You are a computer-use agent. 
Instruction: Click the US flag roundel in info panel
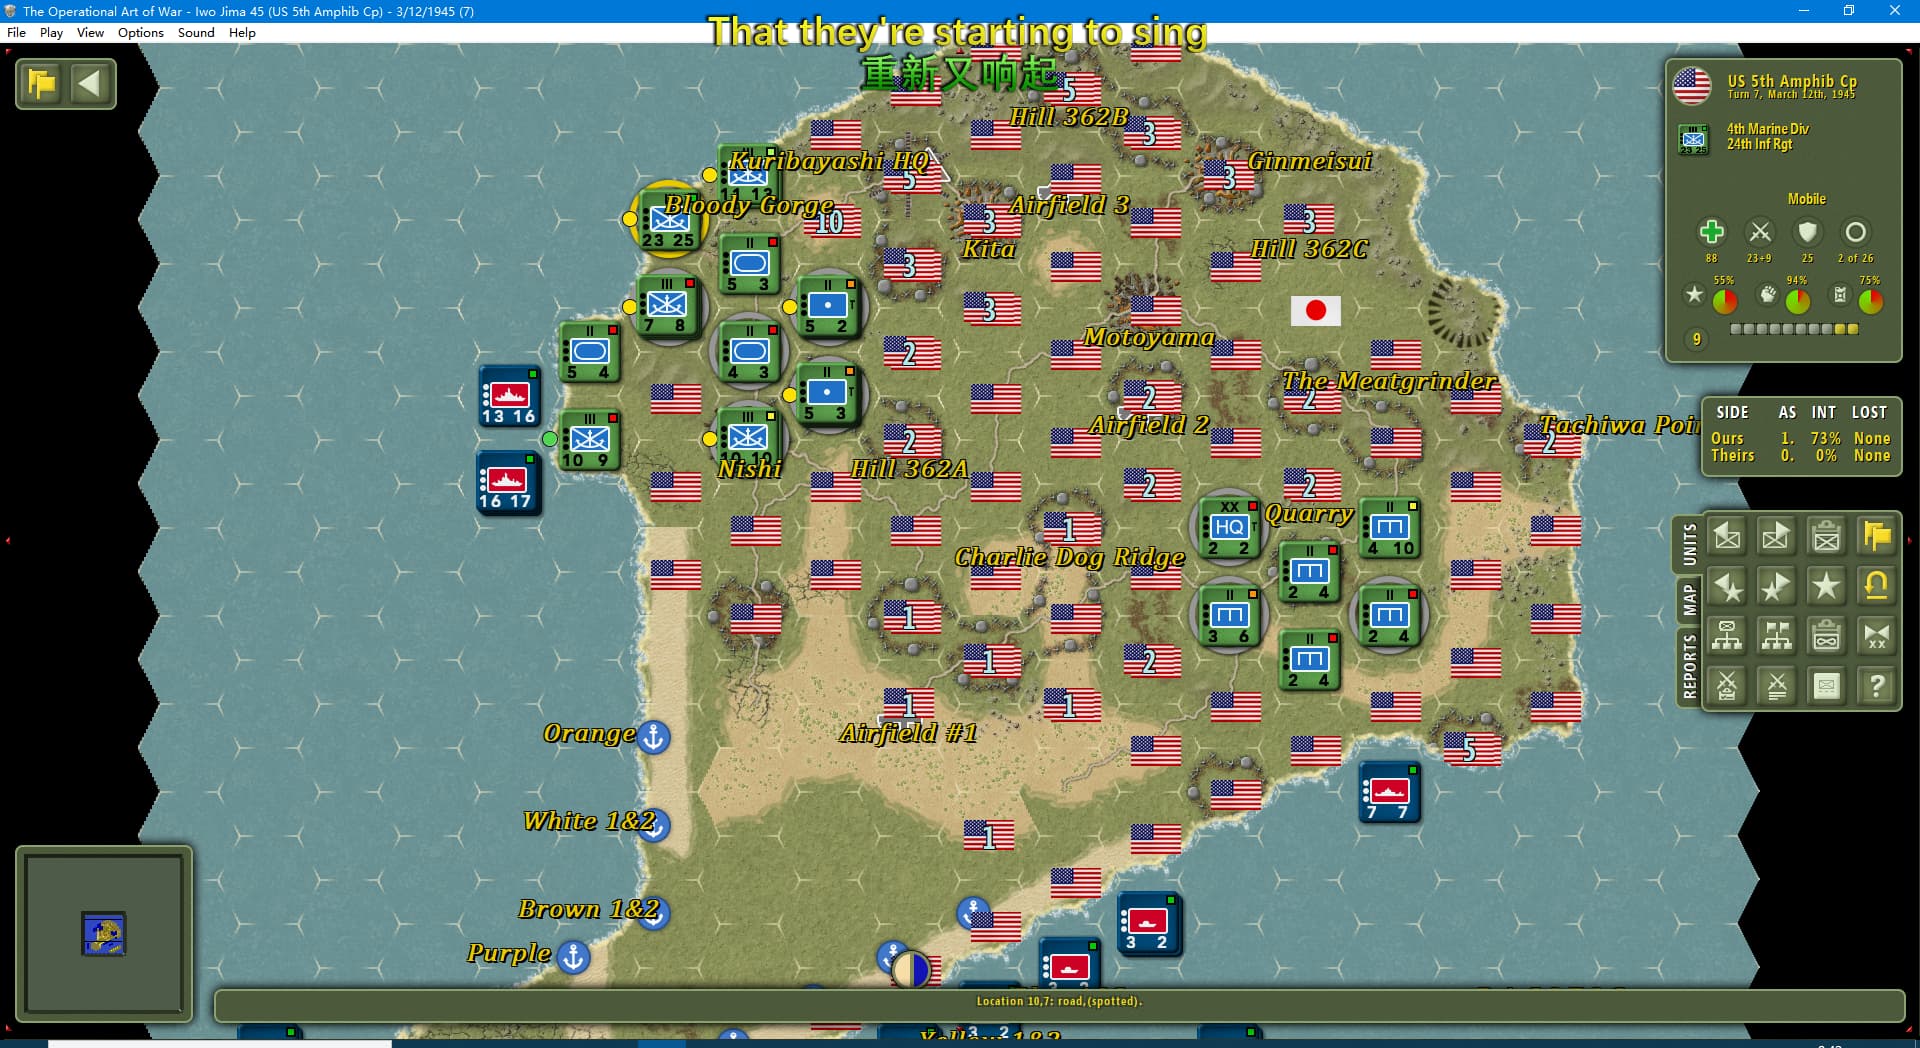[1692, 86]
